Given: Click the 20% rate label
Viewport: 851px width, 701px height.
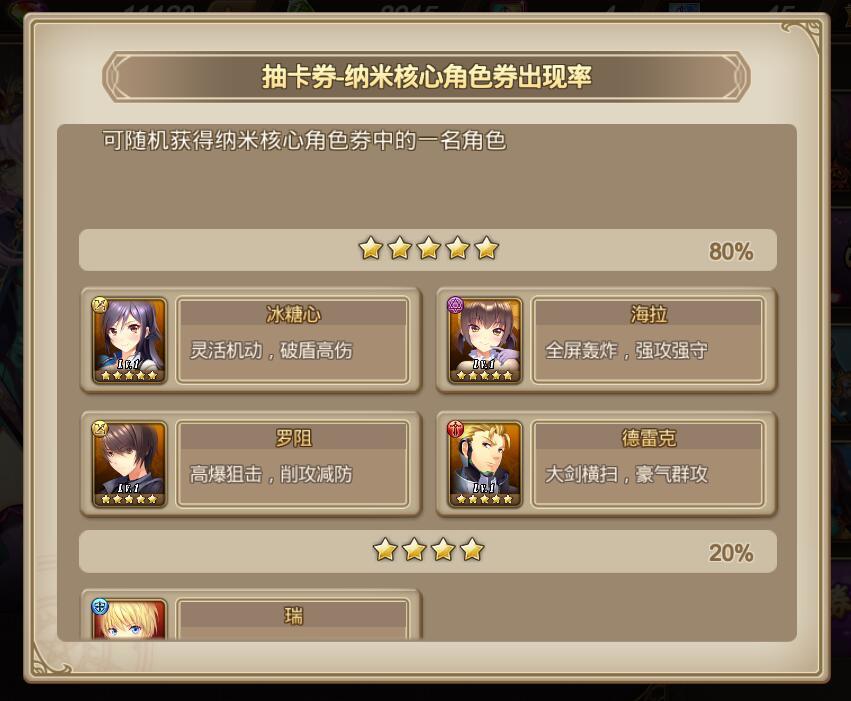Looking at the screenshot, I should 731,553.
